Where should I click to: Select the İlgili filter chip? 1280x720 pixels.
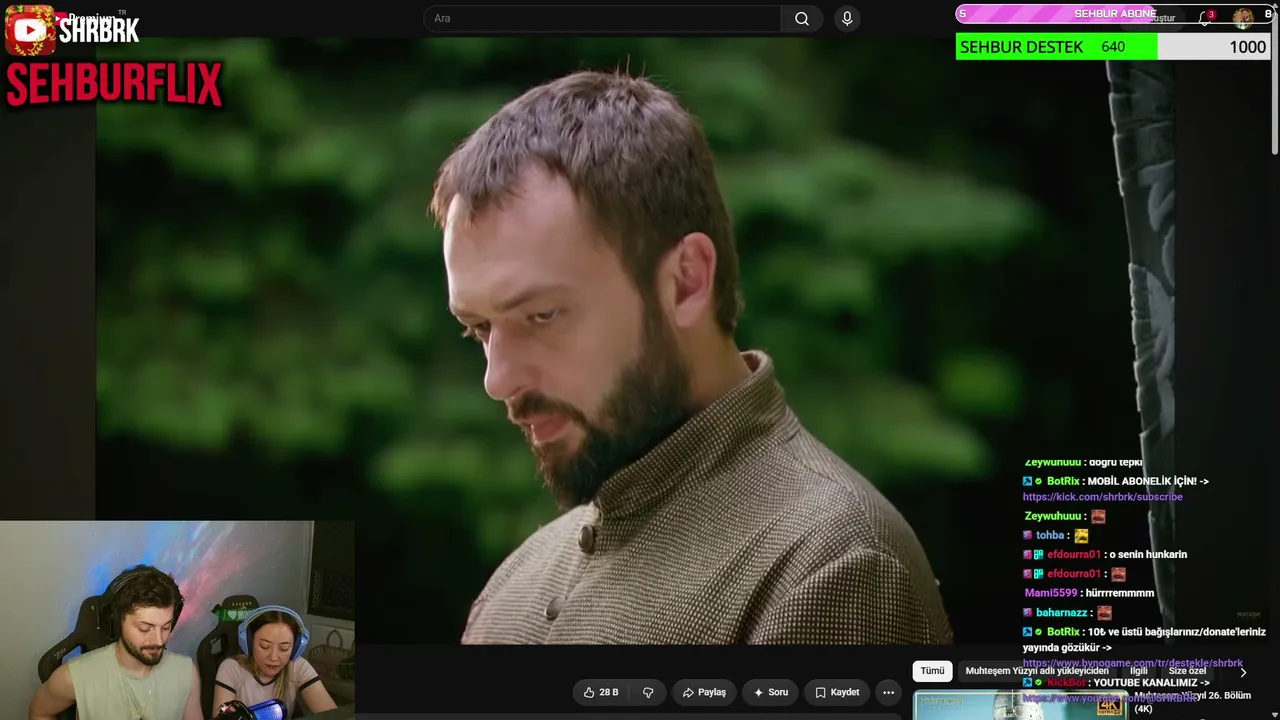pyautogui.click(x=1139, y=671)
